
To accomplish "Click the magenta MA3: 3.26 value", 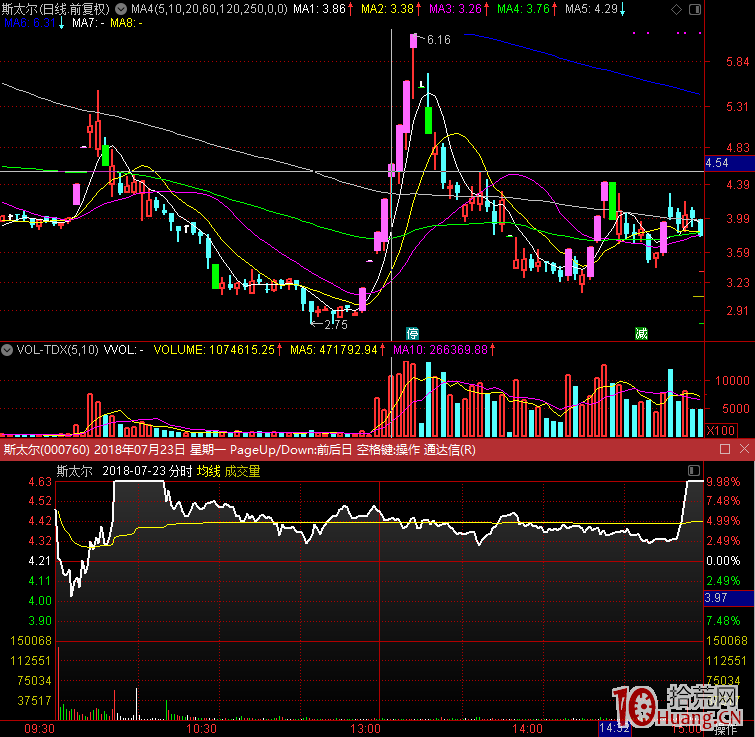I will (x=456, y=9).
